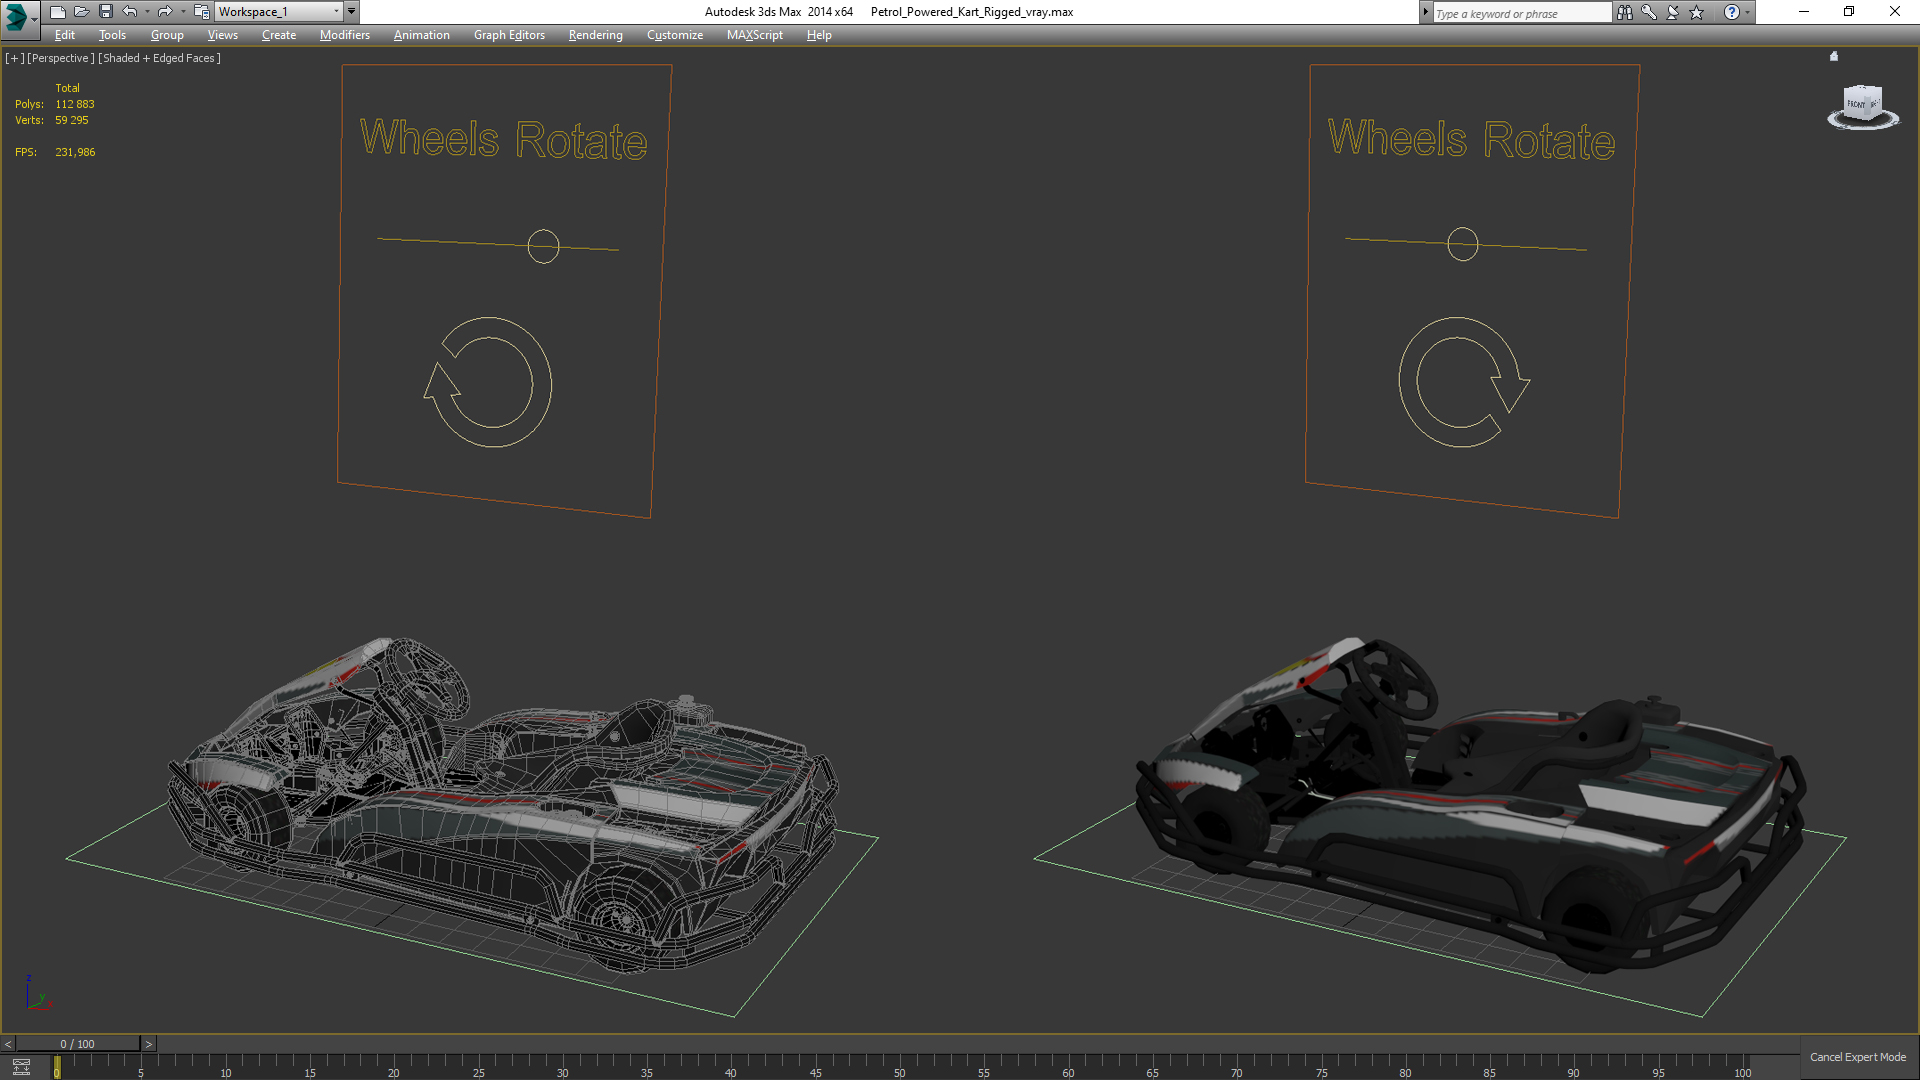Select the right Wheels Rotate slider circle
The width and height of the screenshot is (1920, 1080).
pyautogui.click(x=1463, y=244)
